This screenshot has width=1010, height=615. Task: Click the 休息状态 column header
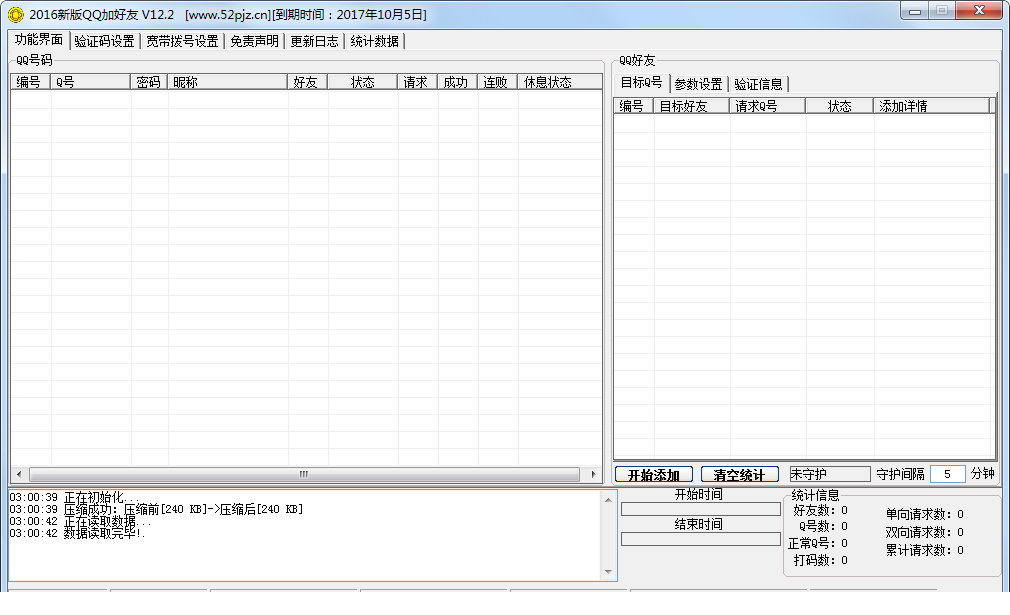pyautogui.click(x=559, y=82)
